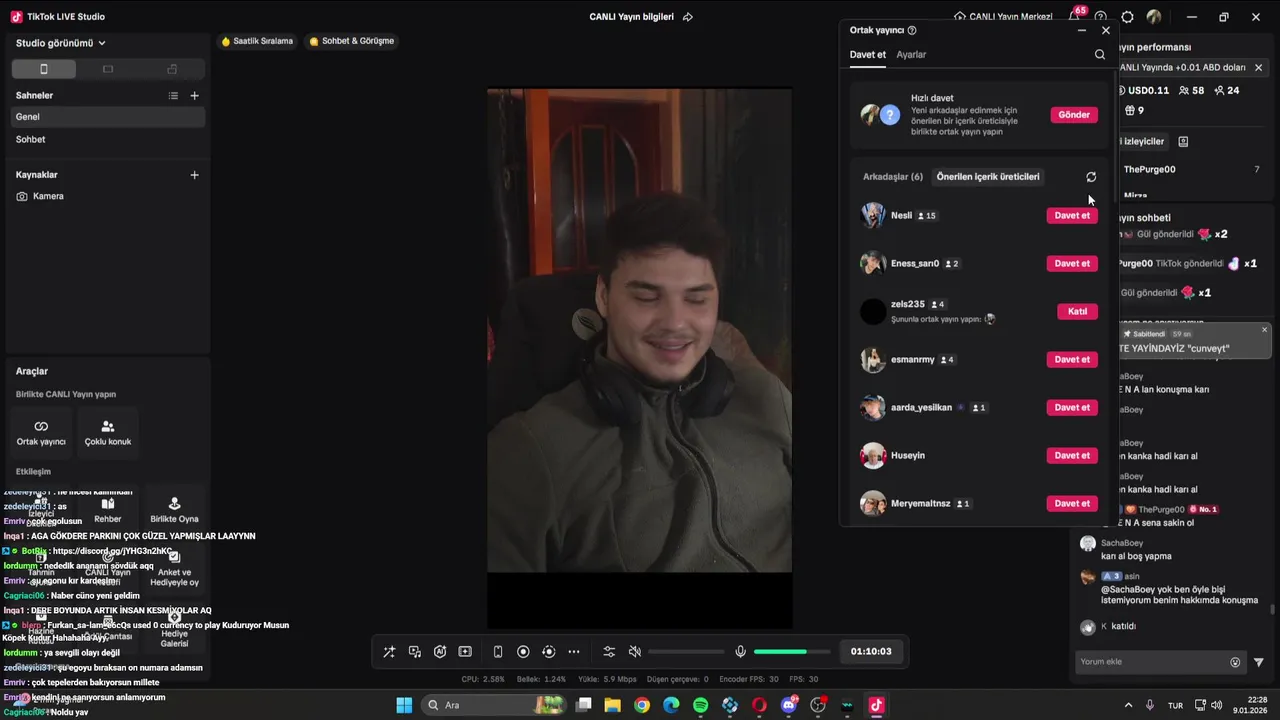1280x720 pixels.
Task: Open CANLI Yayın bilgileri share arrow icon
Action: (687, 17)
